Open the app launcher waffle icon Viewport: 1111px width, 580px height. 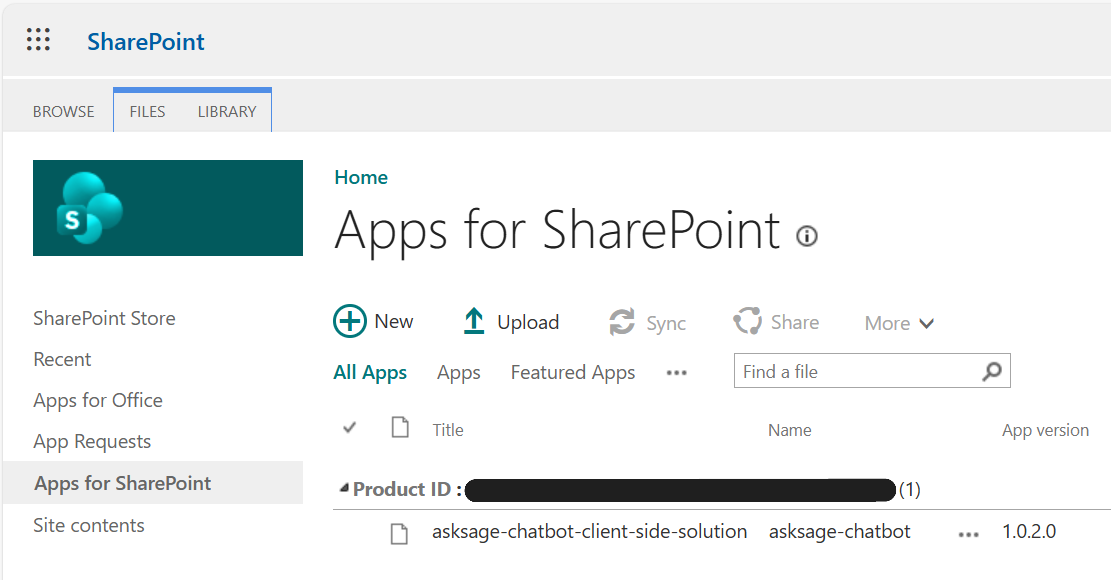click(38, 39)
